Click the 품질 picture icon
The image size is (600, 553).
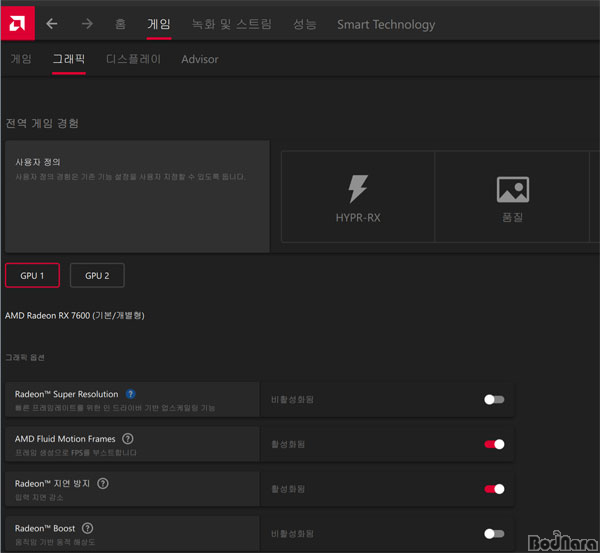tap(513, 189)
